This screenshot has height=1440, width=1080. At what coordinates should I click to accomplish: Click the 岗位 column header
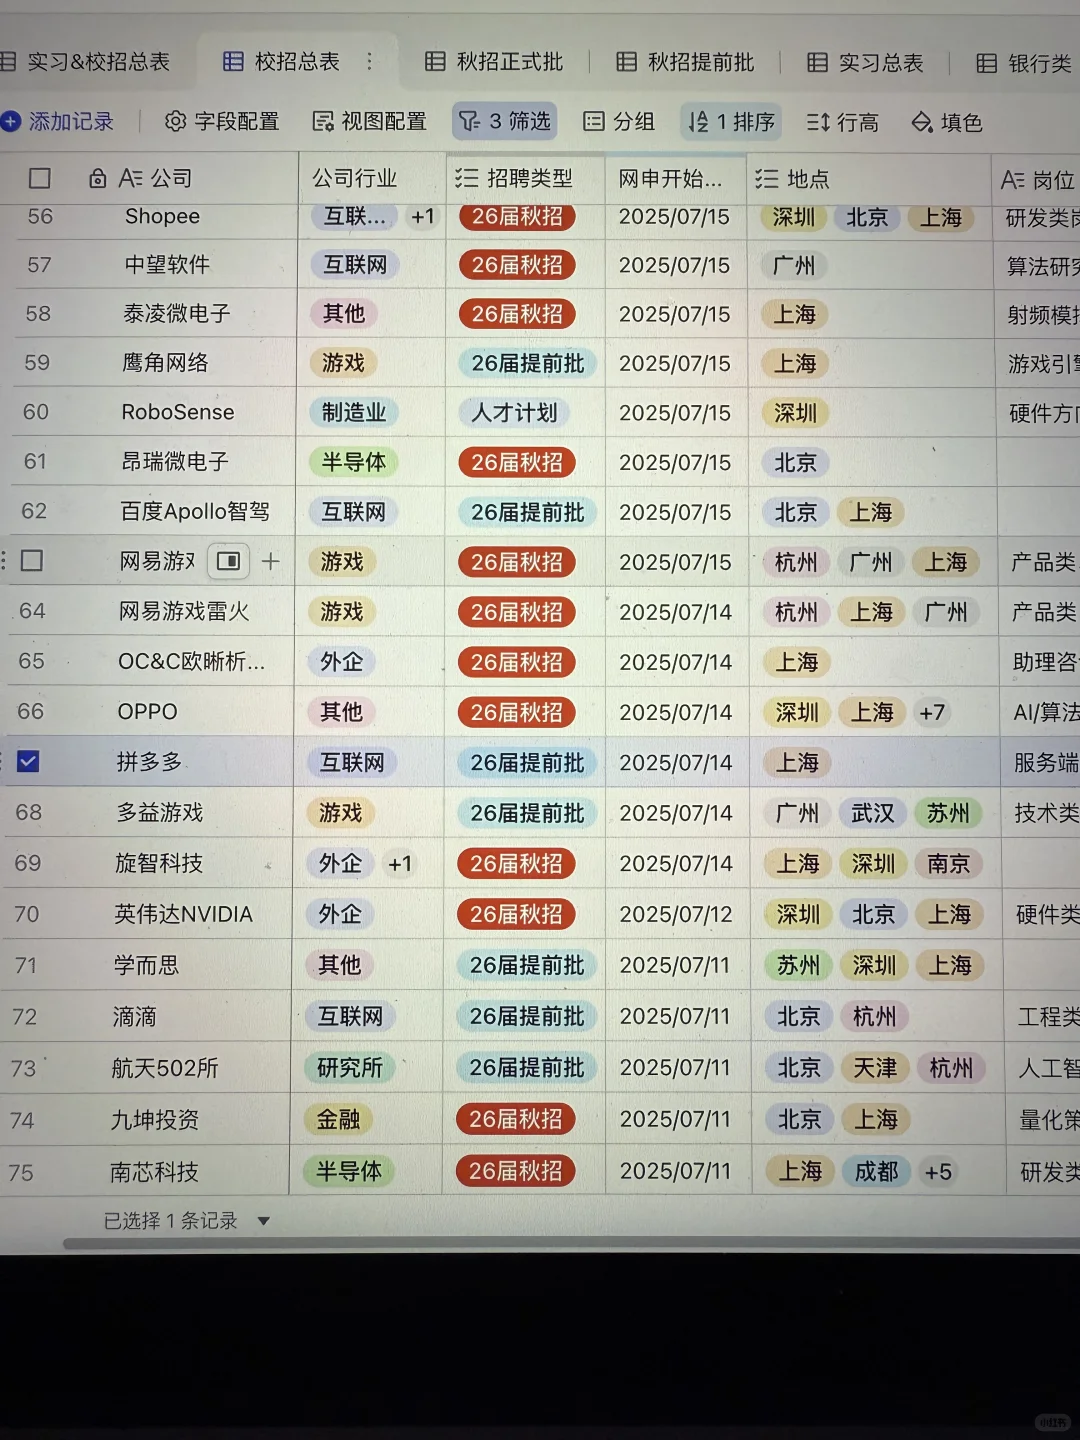1036,180
